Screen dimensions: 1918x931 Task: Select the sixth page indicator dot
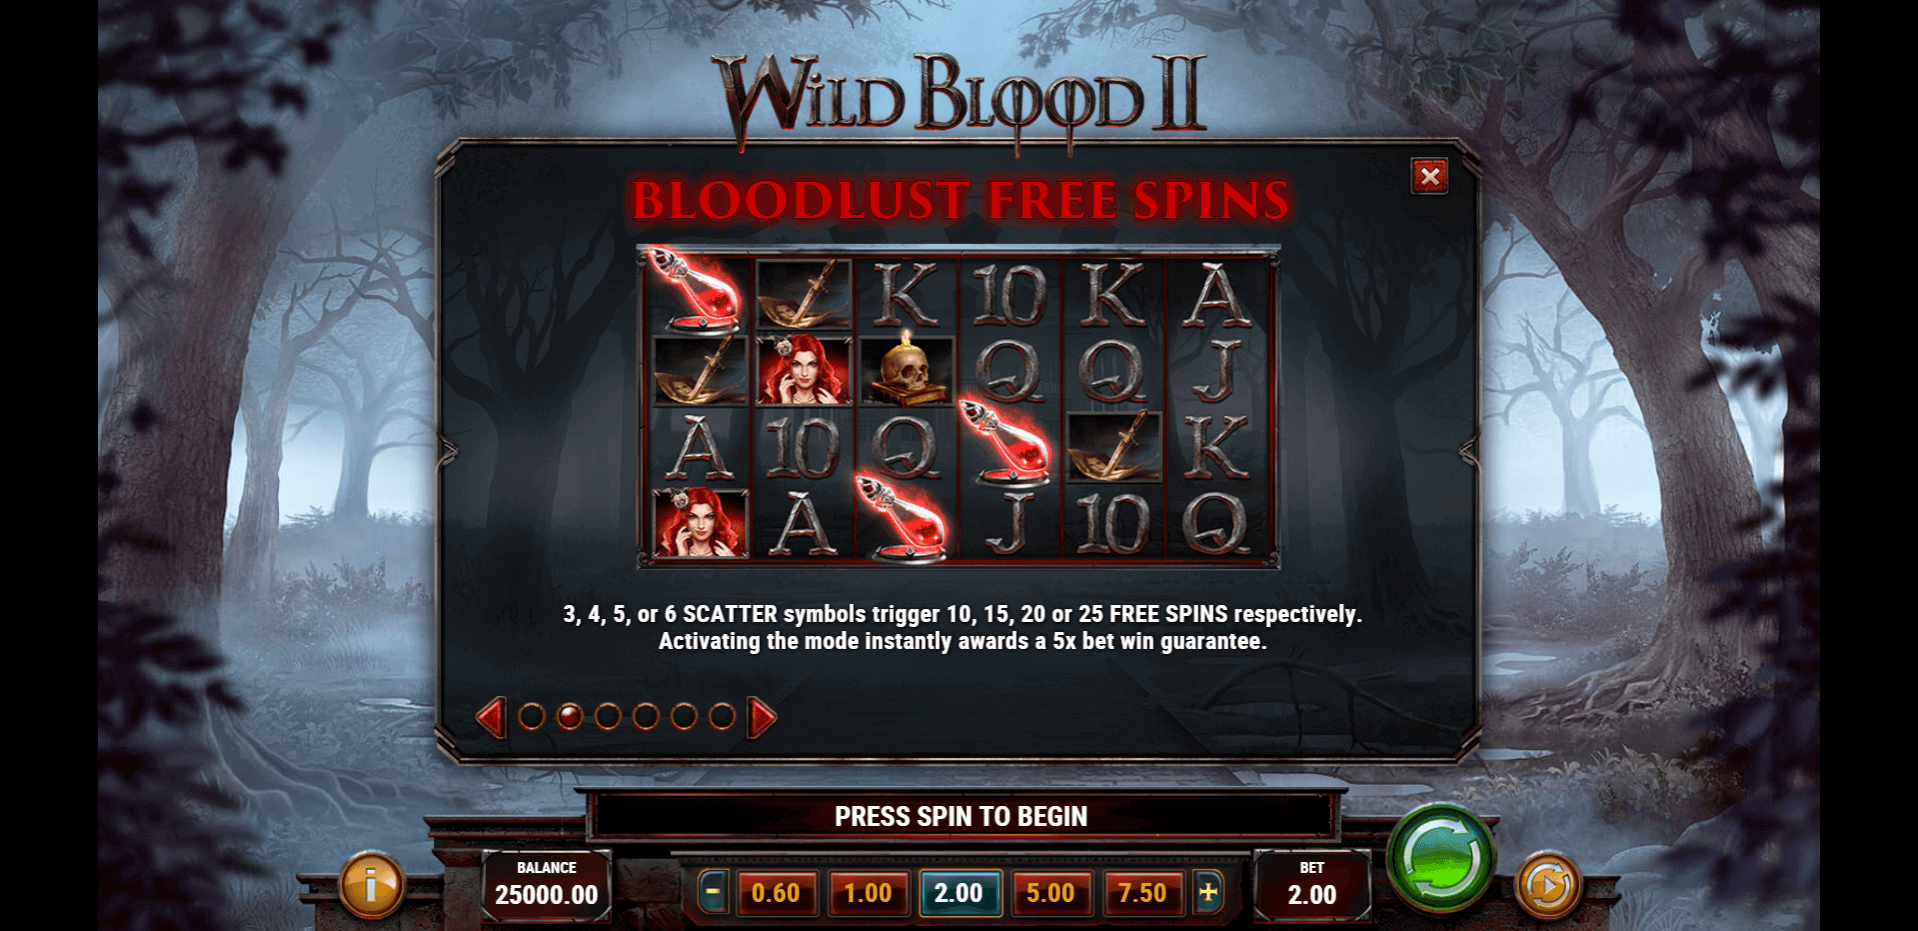click(x=722, y=716)
